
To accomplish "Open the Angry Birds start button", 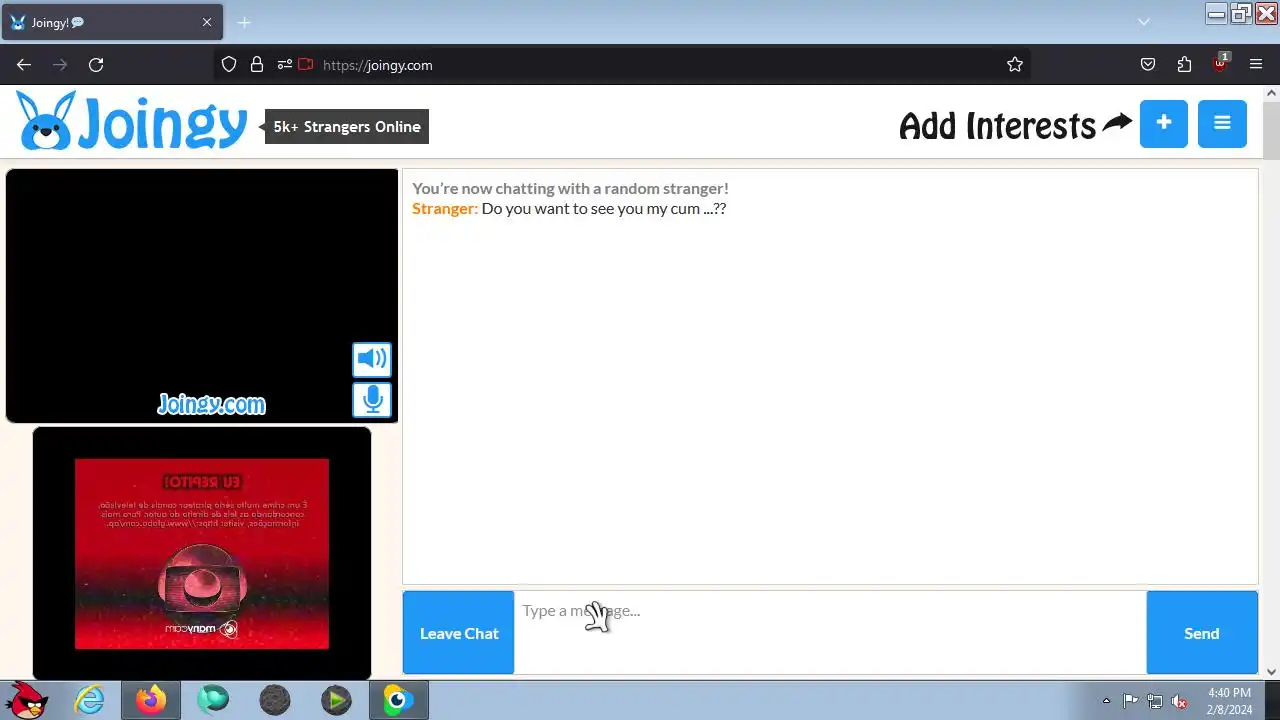I will click(x=27, y=701).
